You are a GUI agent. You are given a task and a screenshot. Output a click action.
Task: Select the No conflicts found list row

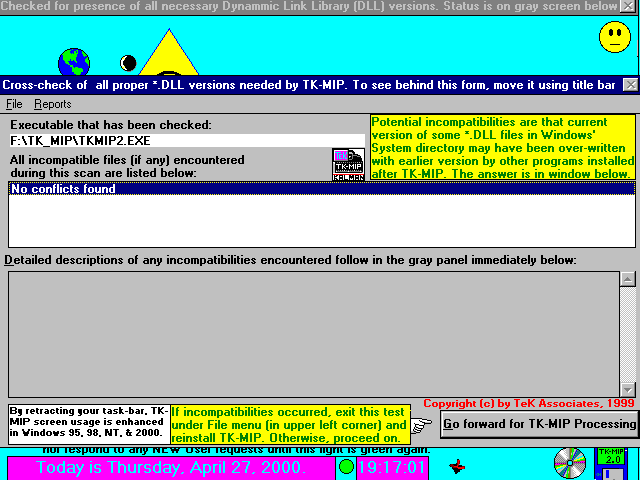322,189
